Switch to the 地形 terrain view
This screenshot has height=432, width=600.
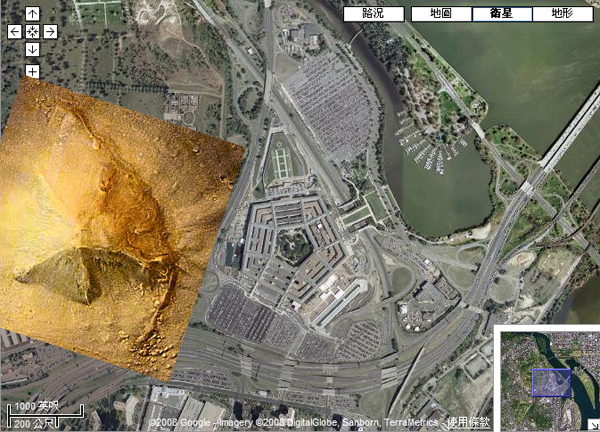pyautogui.click(x=561, y=14)
